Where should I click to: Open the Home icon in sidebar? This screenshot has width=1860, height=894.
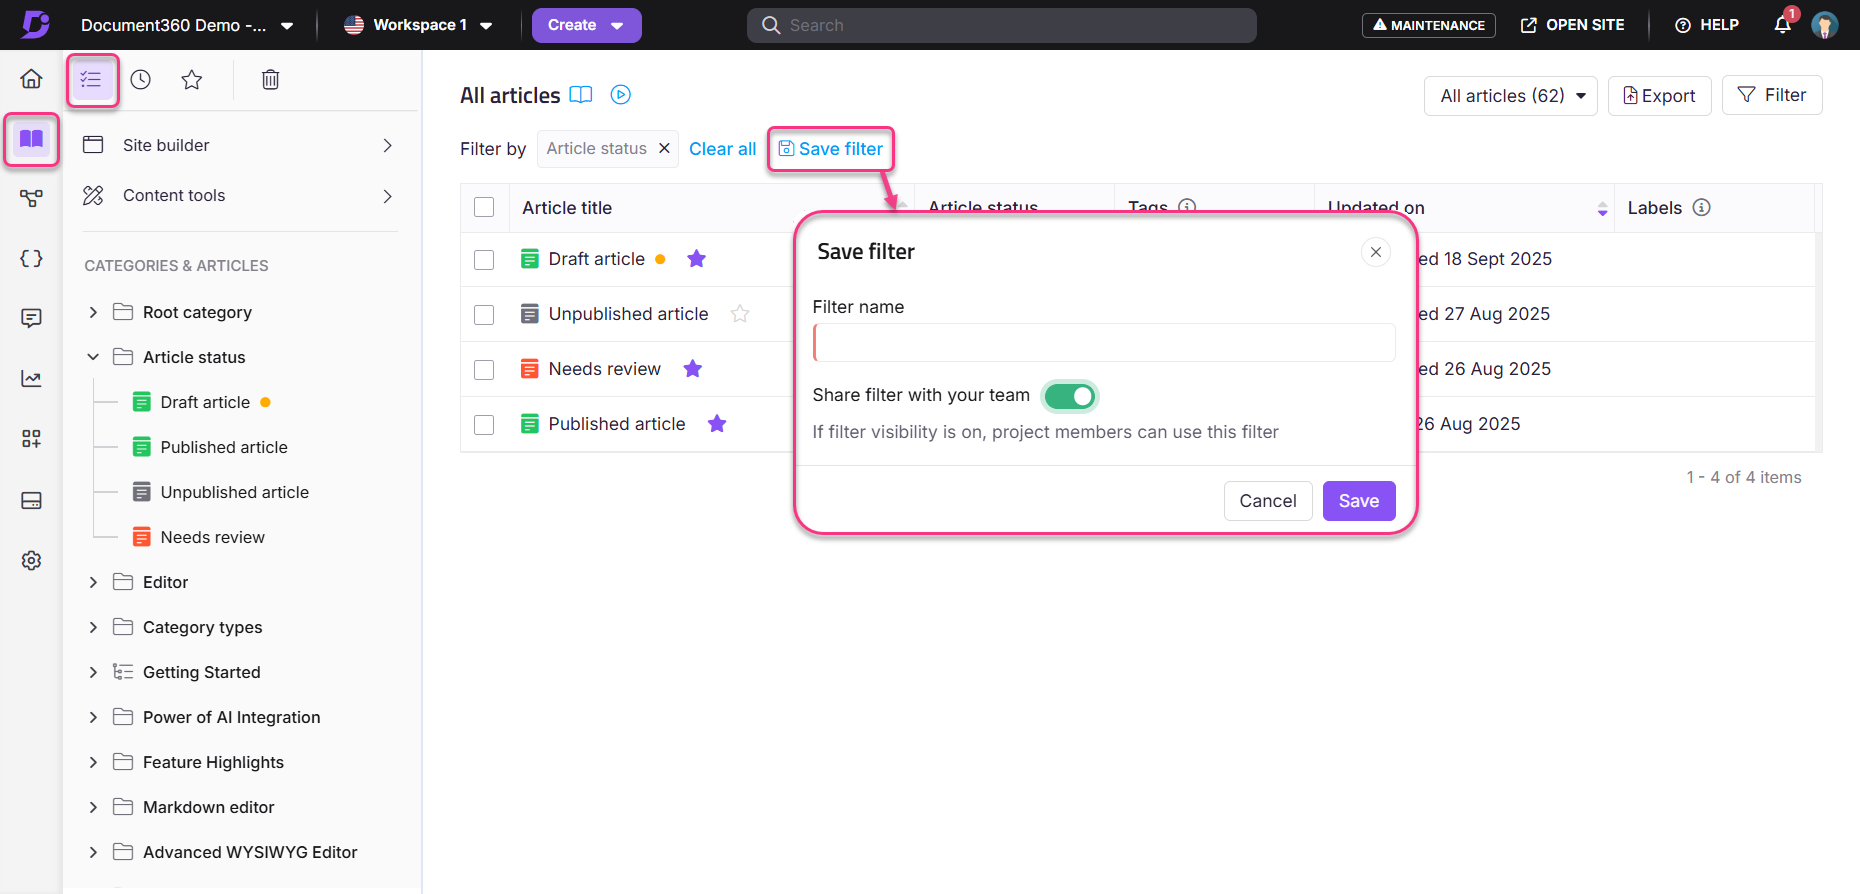(x=31, y=79)
